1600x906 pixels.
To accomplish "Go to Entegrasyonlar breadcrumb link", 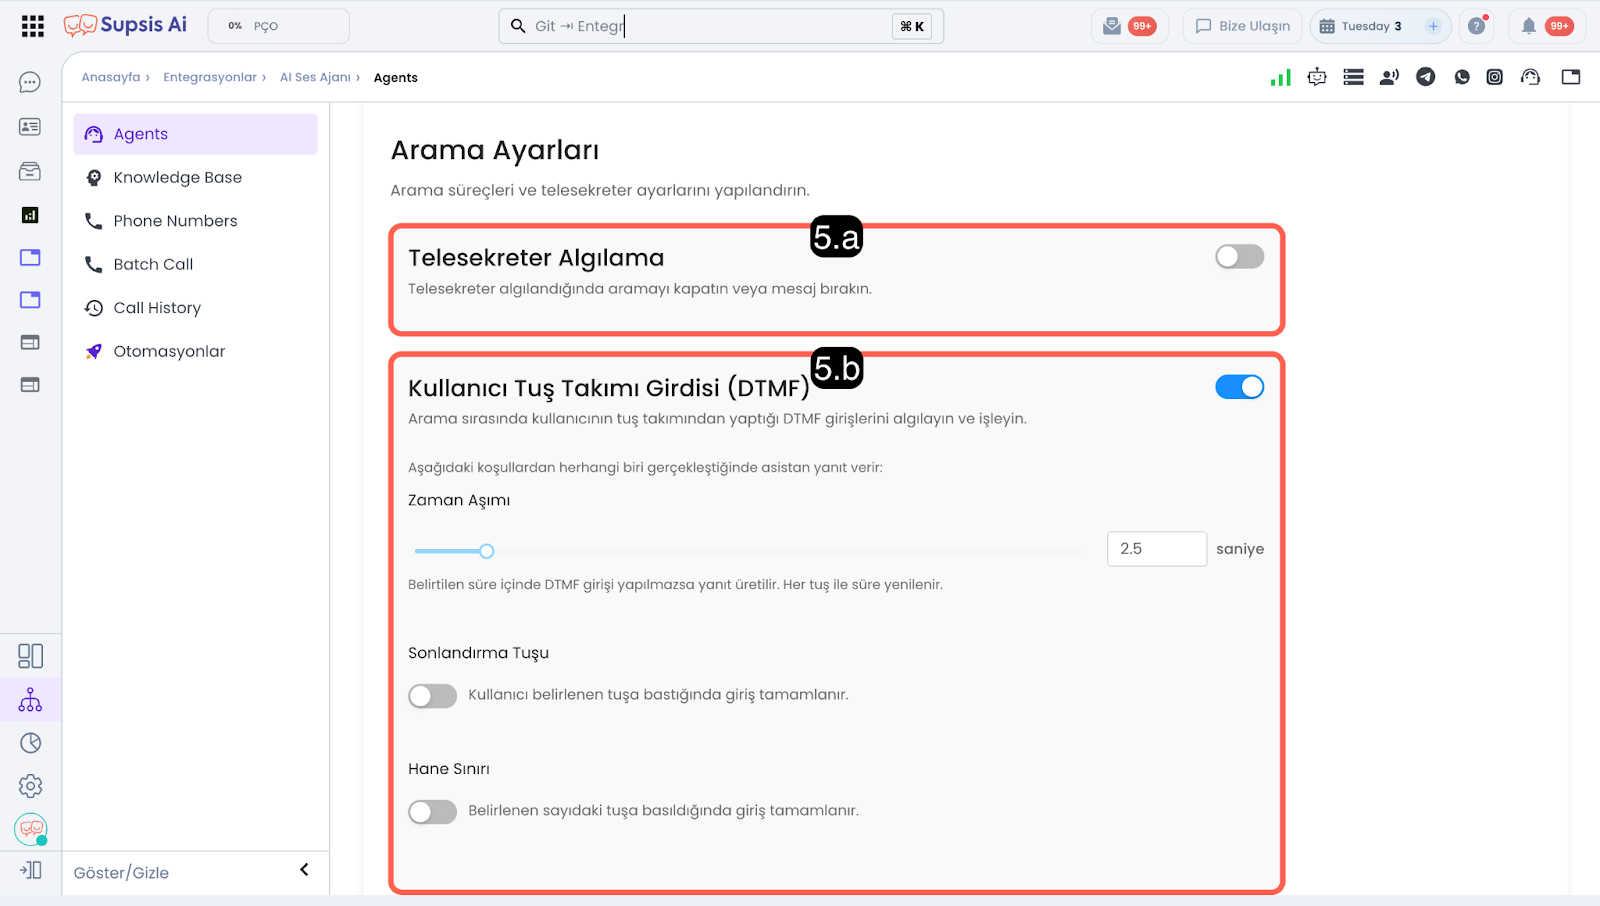I will tap(209, 77).
